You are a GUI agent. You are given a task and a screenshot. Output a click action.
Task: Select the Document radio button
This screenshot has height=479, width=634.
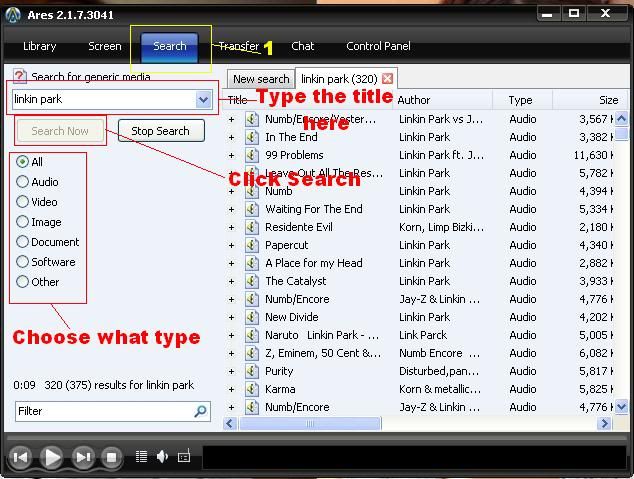click(22, 242)
